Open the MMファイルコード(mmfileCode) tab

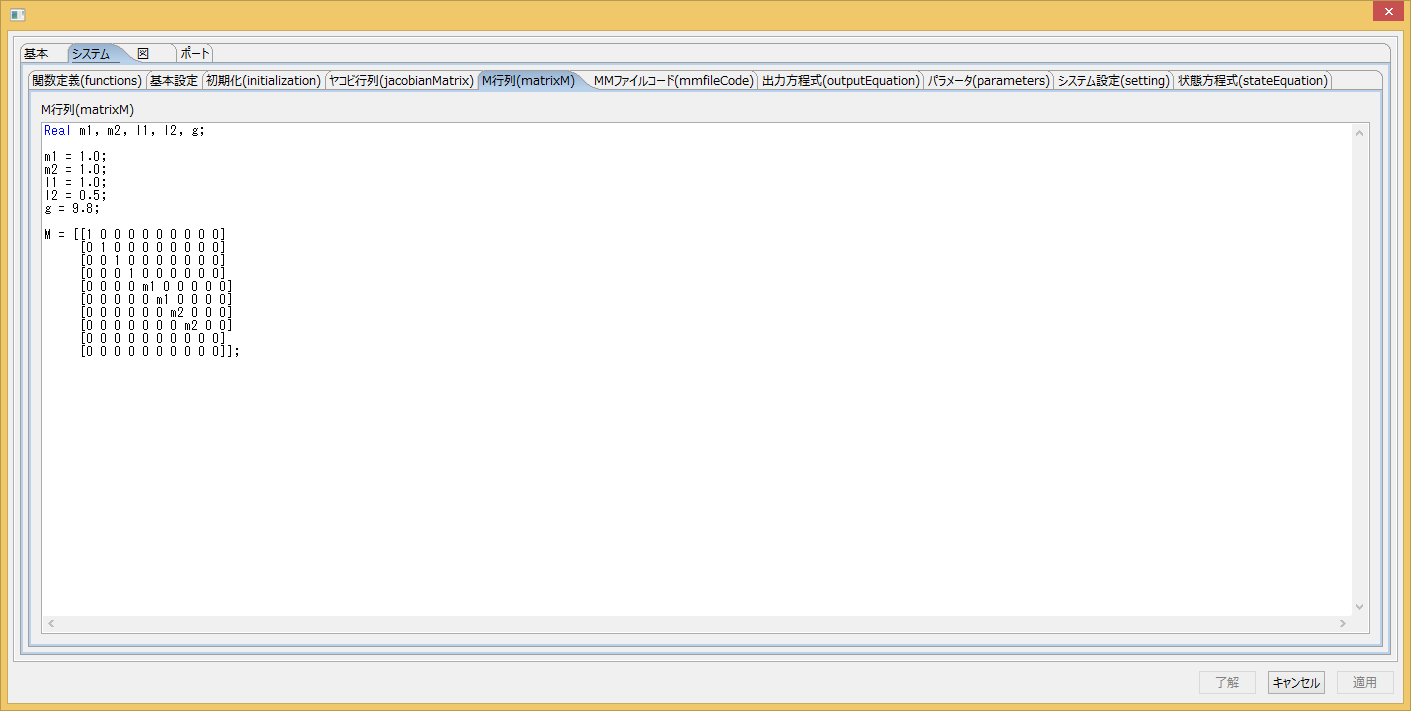673,81
